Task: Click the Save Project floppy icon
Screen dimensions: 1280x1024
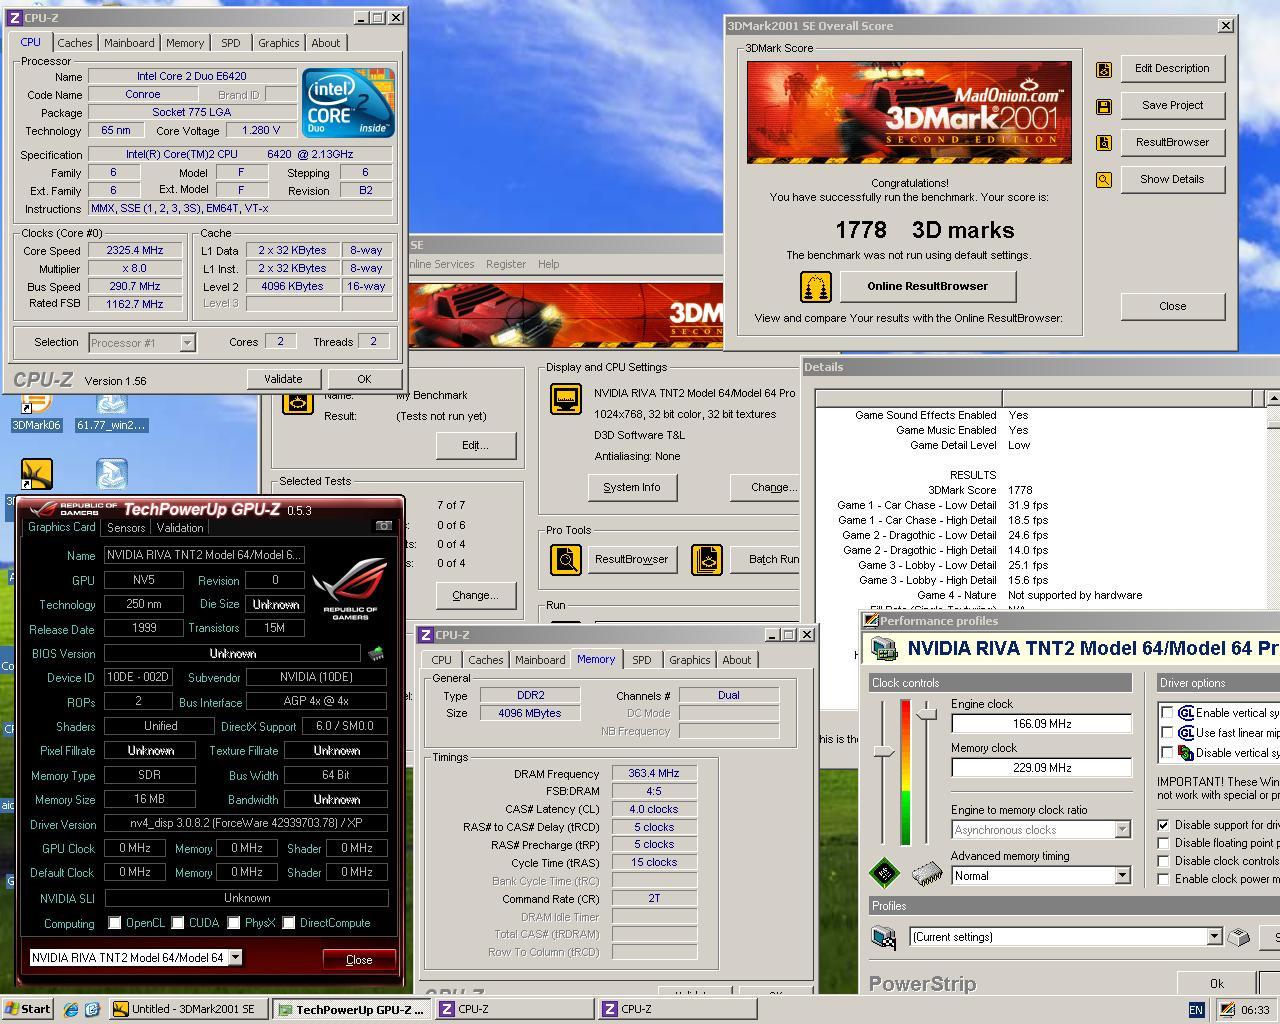Action: (1104, 106)
